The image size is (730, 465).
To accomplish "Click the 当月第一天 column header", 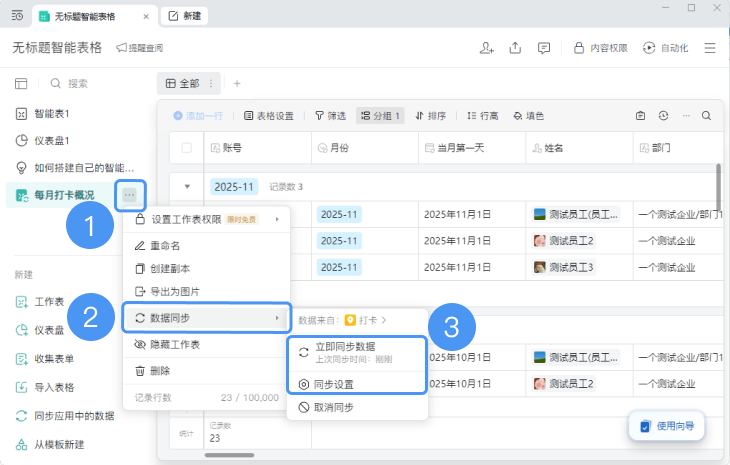I will point(472,148).
